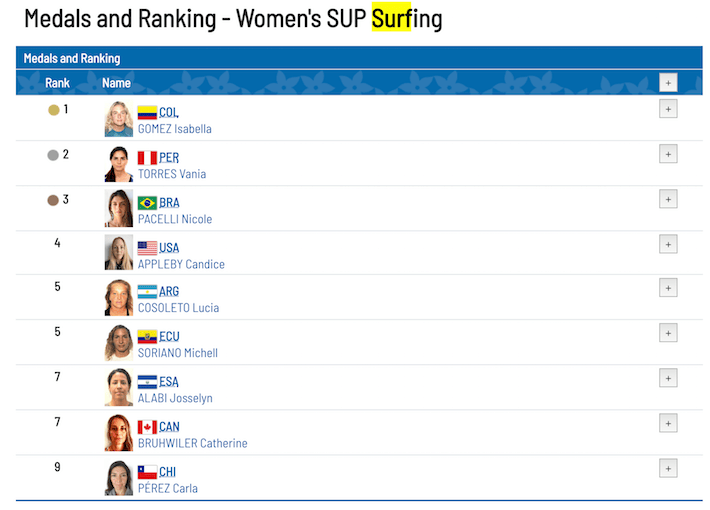Open the COL country link
Image resolution: width=710 pixels, height=510 pixels.
tap(169, 113)
